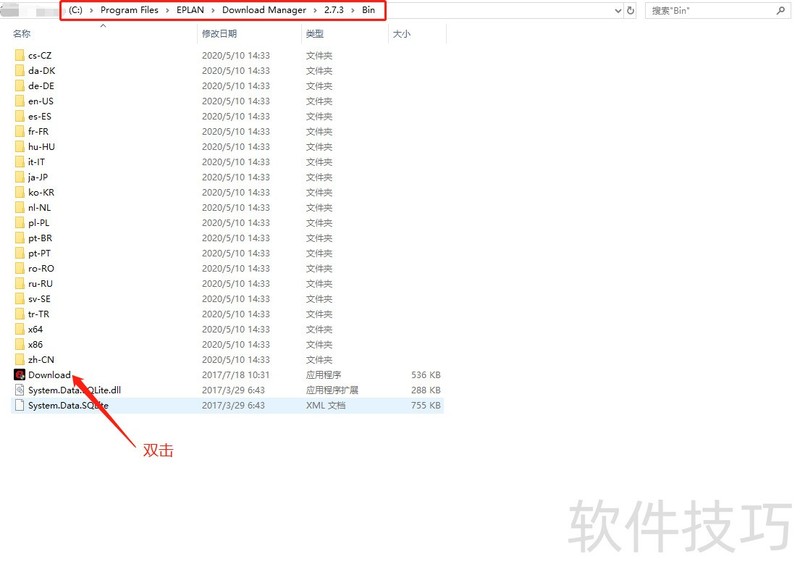Select the Download application icon
Image resolution: width=800 pixels, height=586 pixels.
(19, 375)
